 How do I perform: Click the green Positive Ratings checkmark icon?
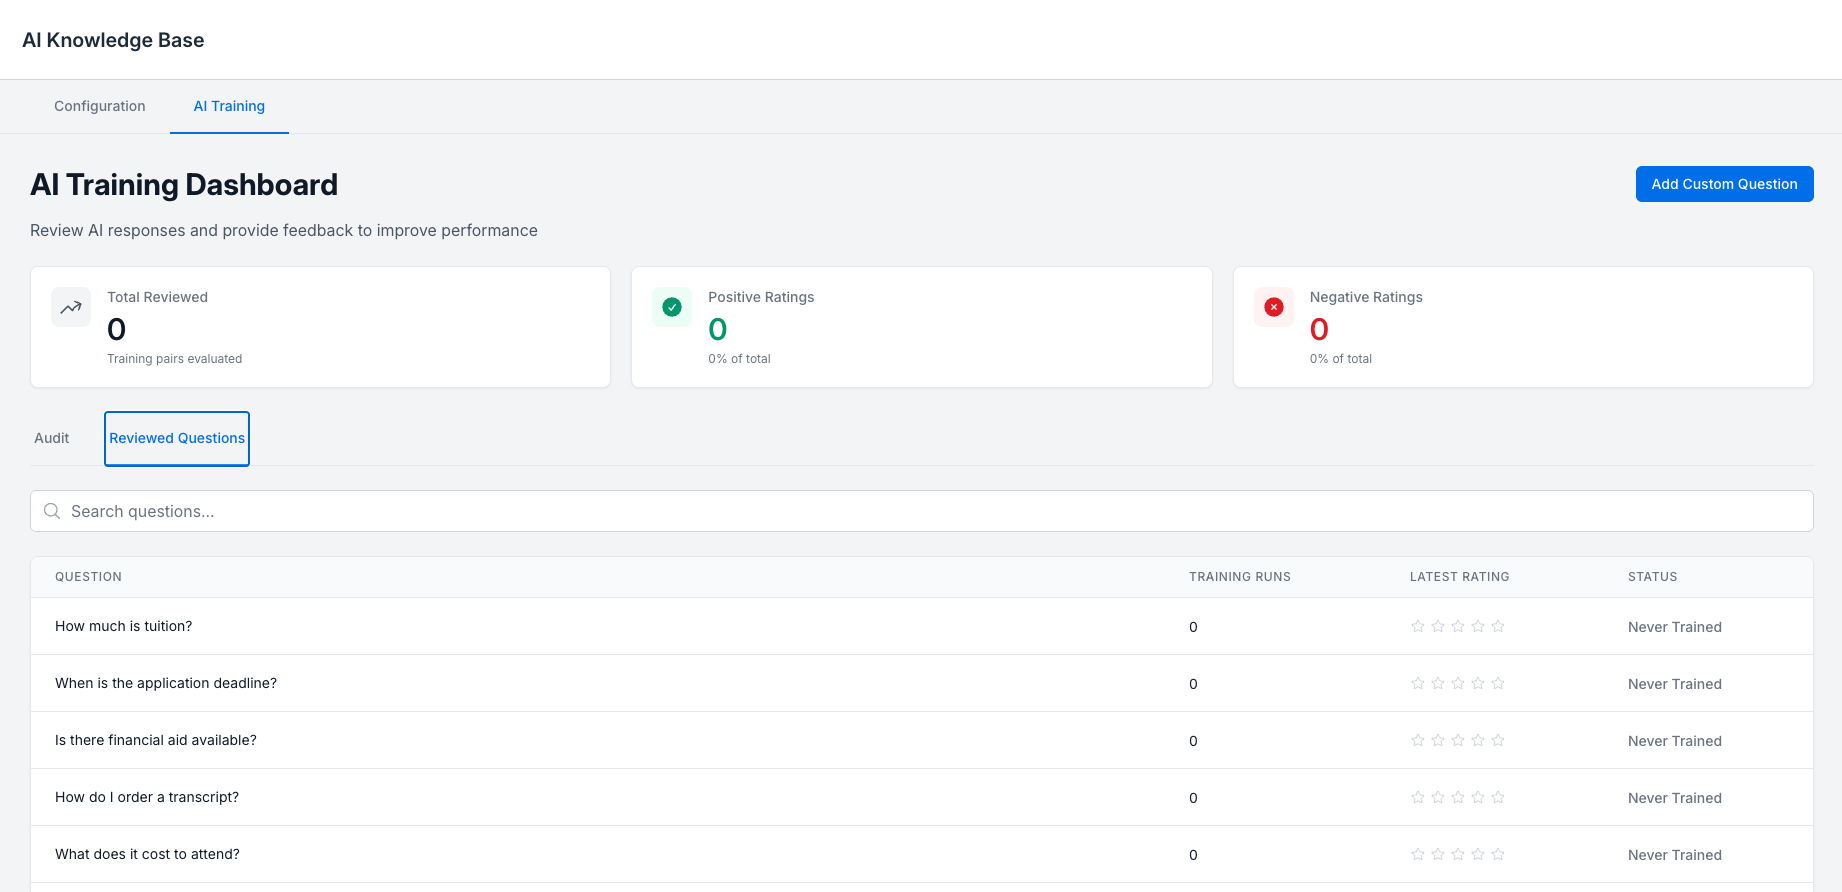coord(672,307)
